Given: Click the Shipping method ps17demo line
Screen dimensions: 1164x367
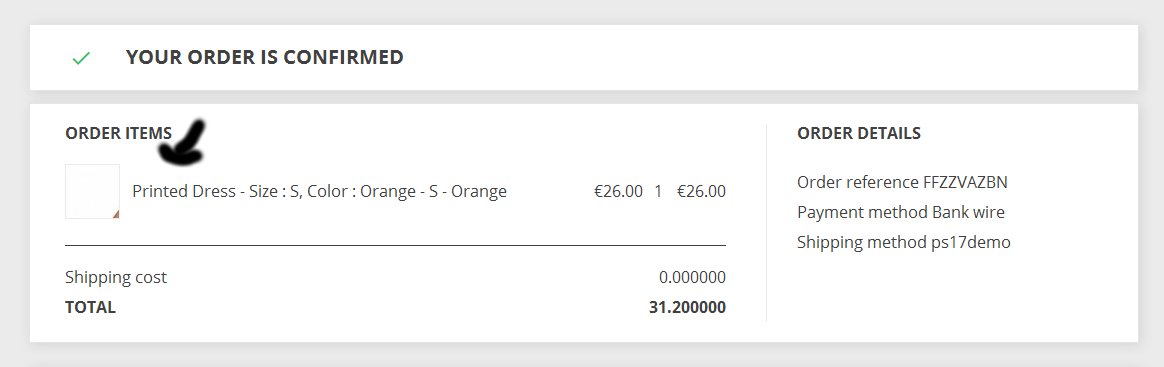Looking at the screenshot, I should tap(903, 242).
